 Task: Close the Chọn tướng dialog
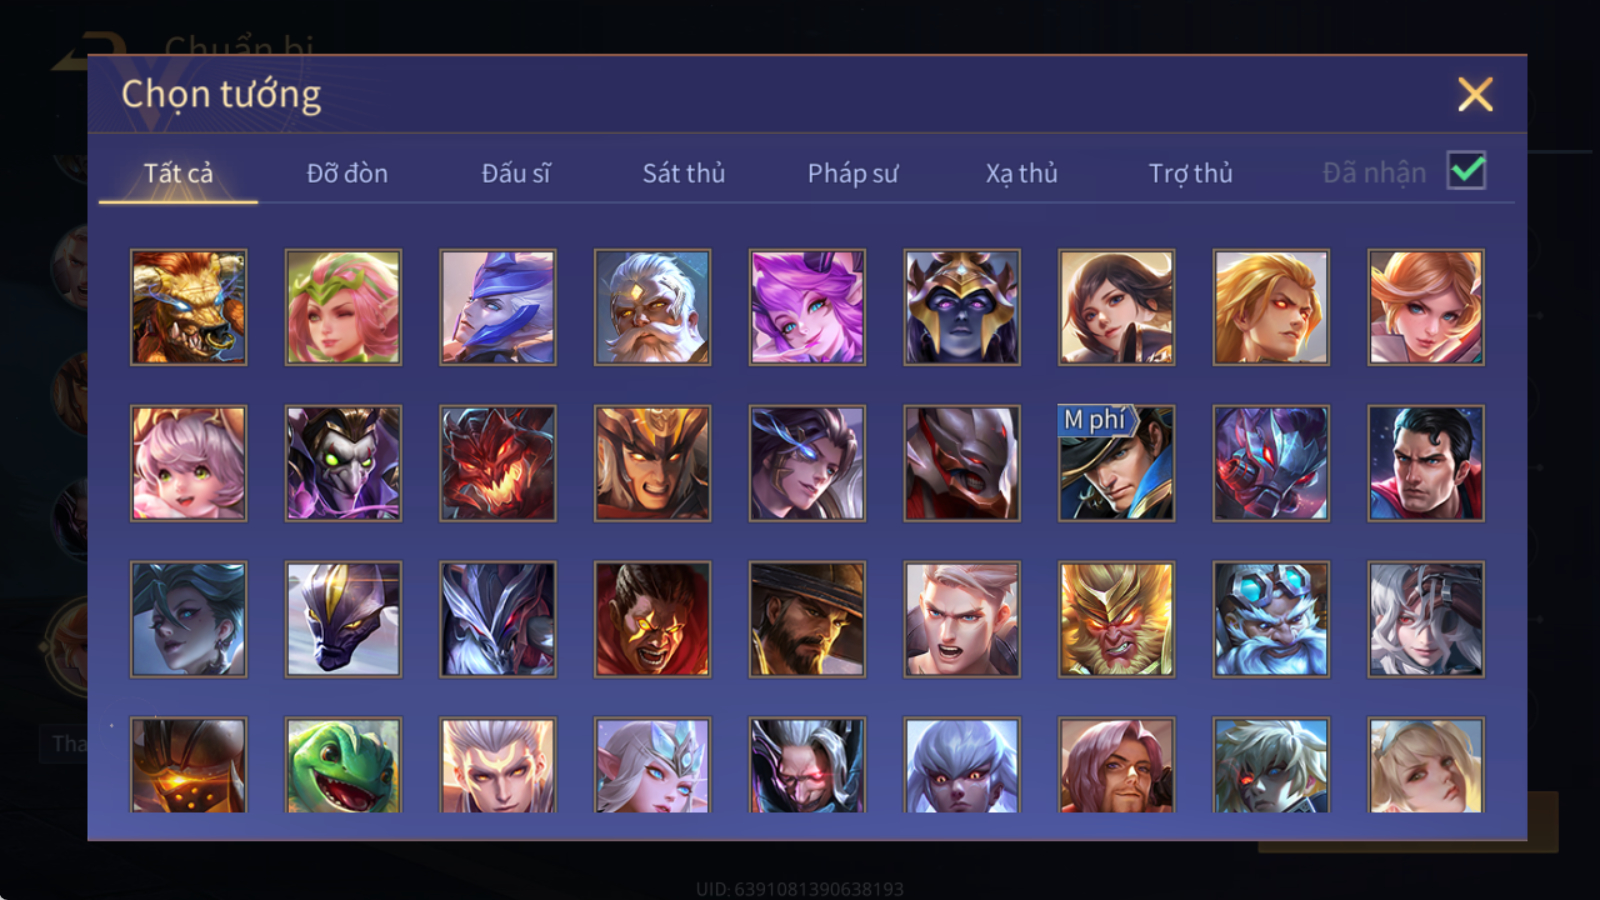click(1475, 95)
